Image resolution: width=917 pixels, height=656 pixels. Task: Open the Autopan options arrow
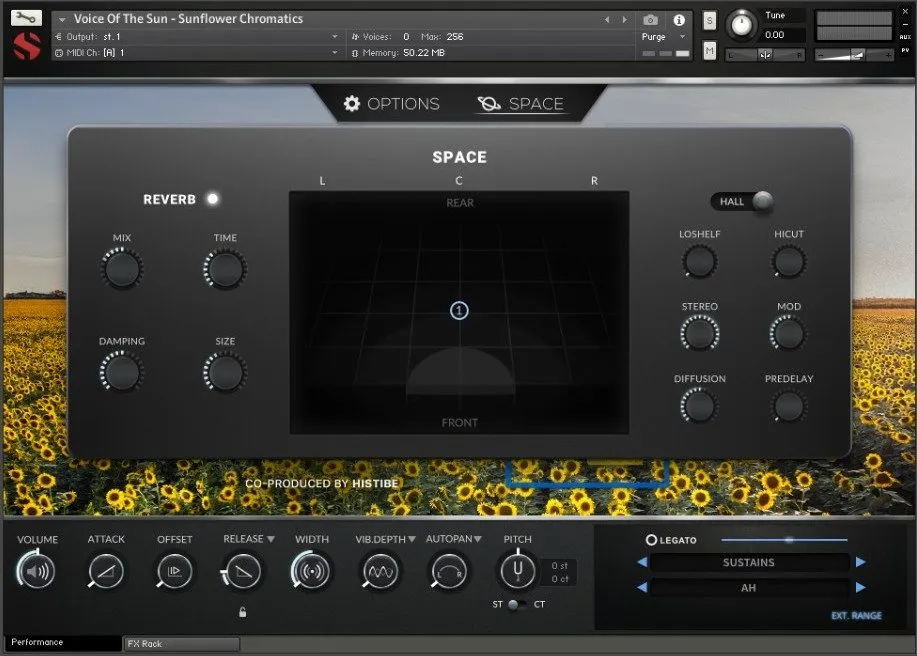point(478,539)
